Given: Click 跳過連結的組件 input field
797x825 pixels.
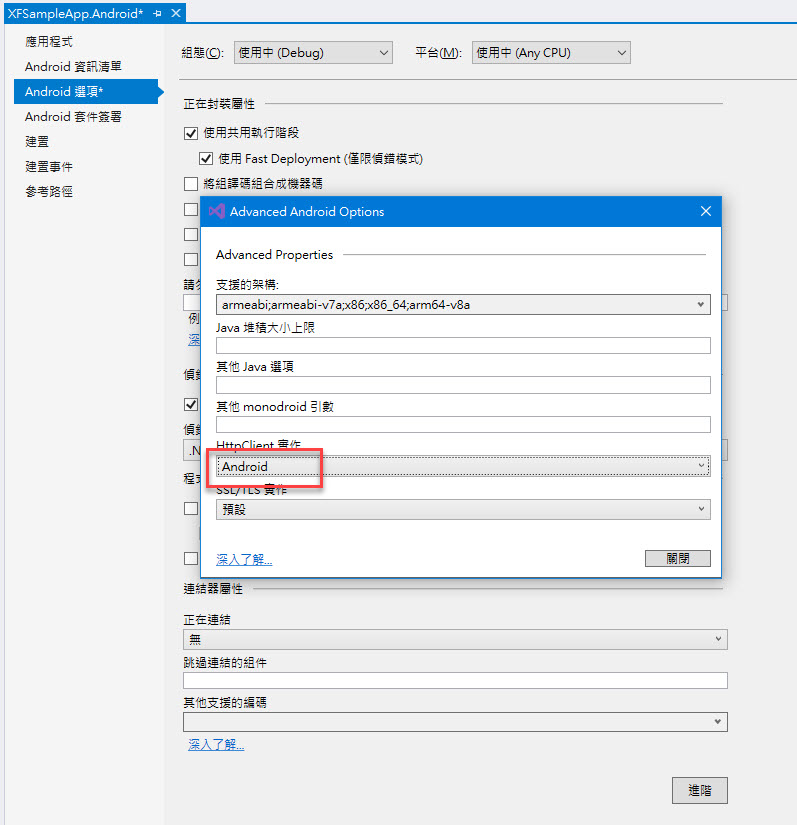Looking at the screenshot, I should pyautogui.click(x=455, y=680).
